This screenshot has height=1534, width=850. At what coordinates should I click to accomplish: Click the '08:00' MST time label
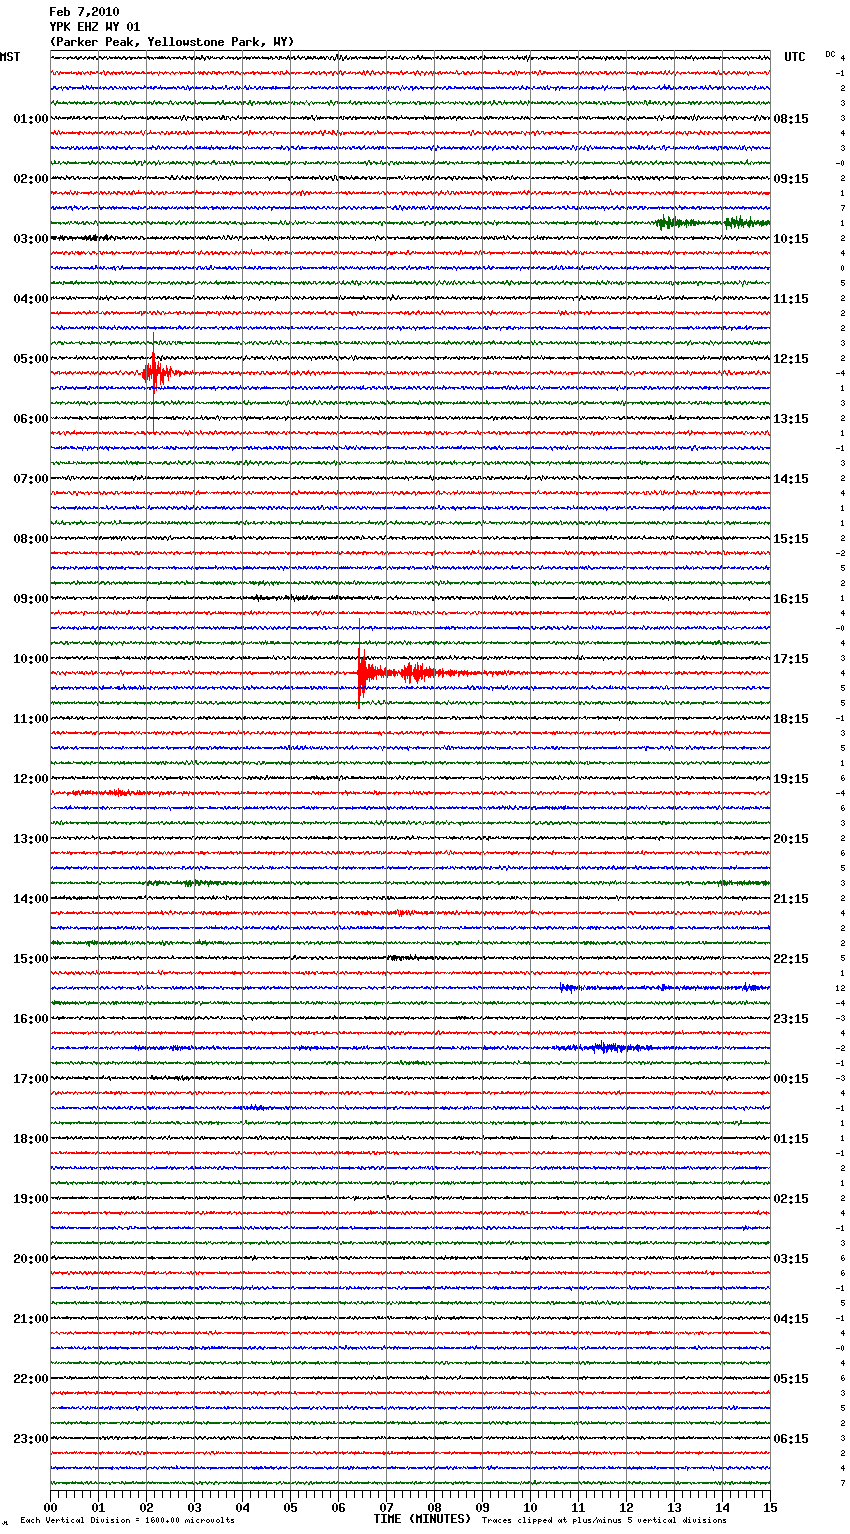click(x=31, y=539)
